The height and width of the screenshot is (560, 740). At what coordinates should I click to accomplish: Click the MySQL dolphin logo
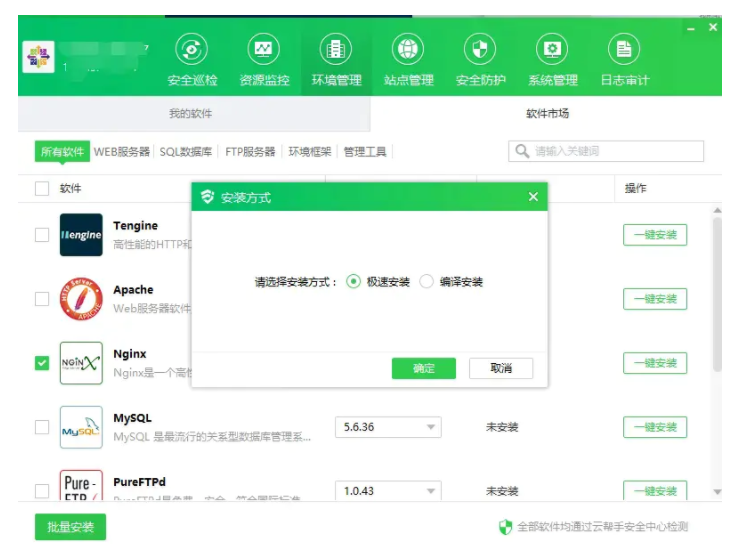[x=81, y=427]
